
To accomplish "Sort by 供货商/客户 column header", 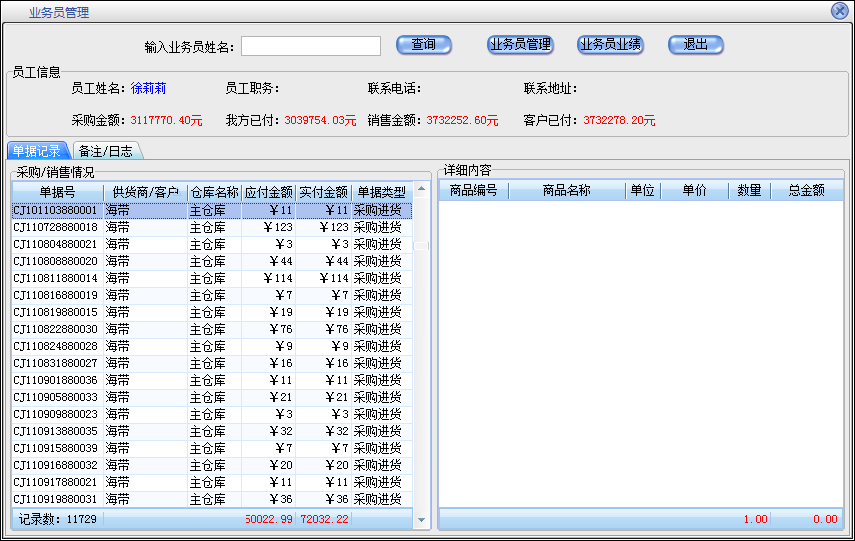I will coord(145,192).
